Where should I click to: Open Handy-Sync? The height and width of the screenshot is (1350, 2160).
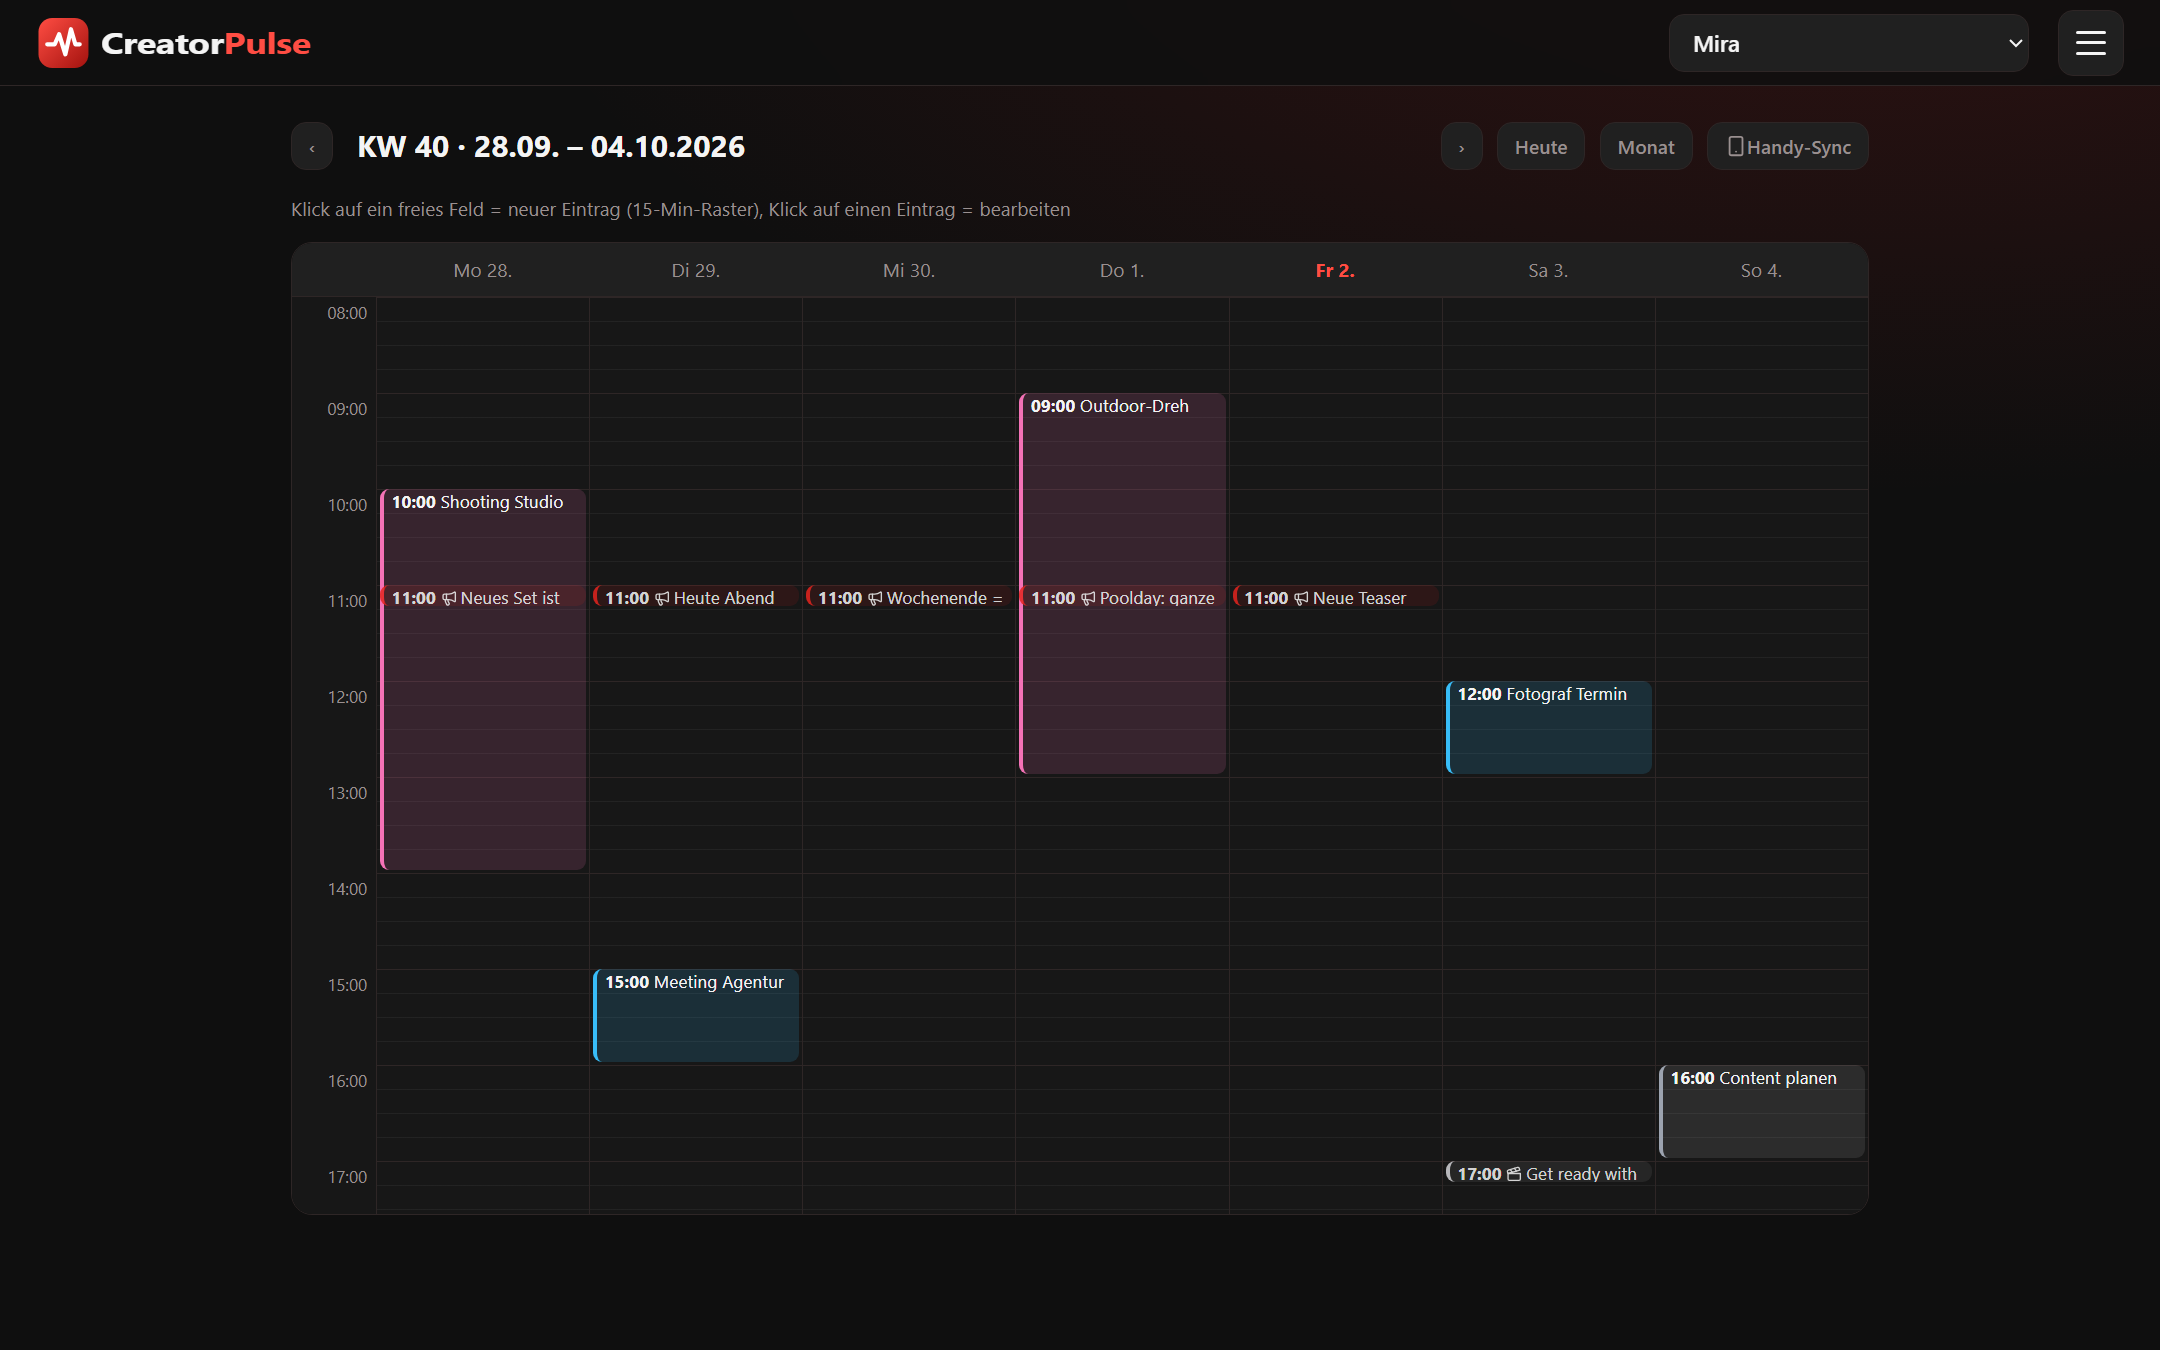(x=1787, y=147)
